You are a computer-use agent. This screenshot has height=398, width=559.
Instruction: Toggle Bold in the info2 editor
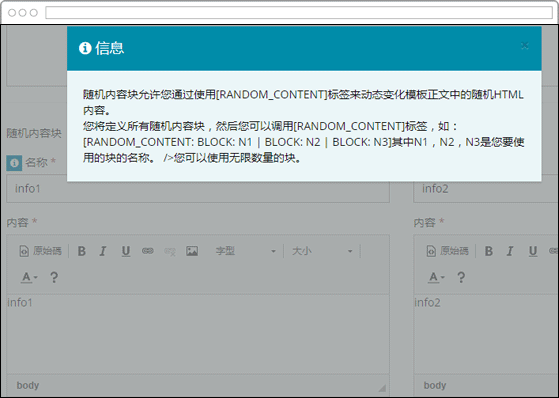pyautogui.click(x=489, y=251)
